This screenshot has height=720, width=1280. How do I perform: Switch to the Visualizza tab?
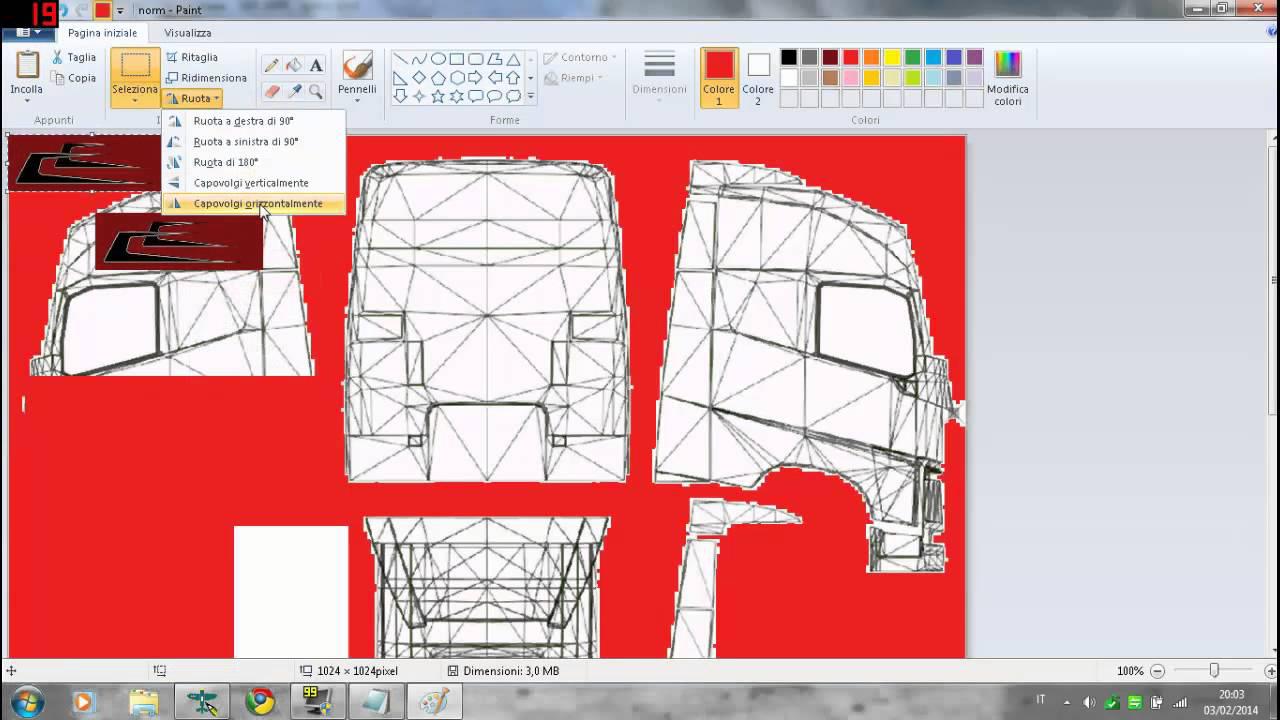pyautogui.click(x=187, y=33)
